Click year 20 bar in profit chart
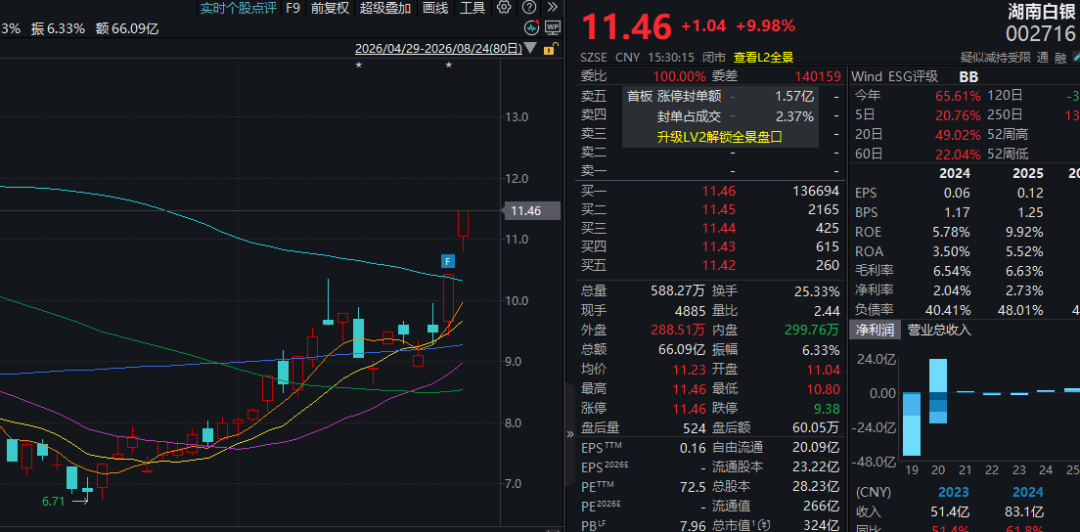 937,391
